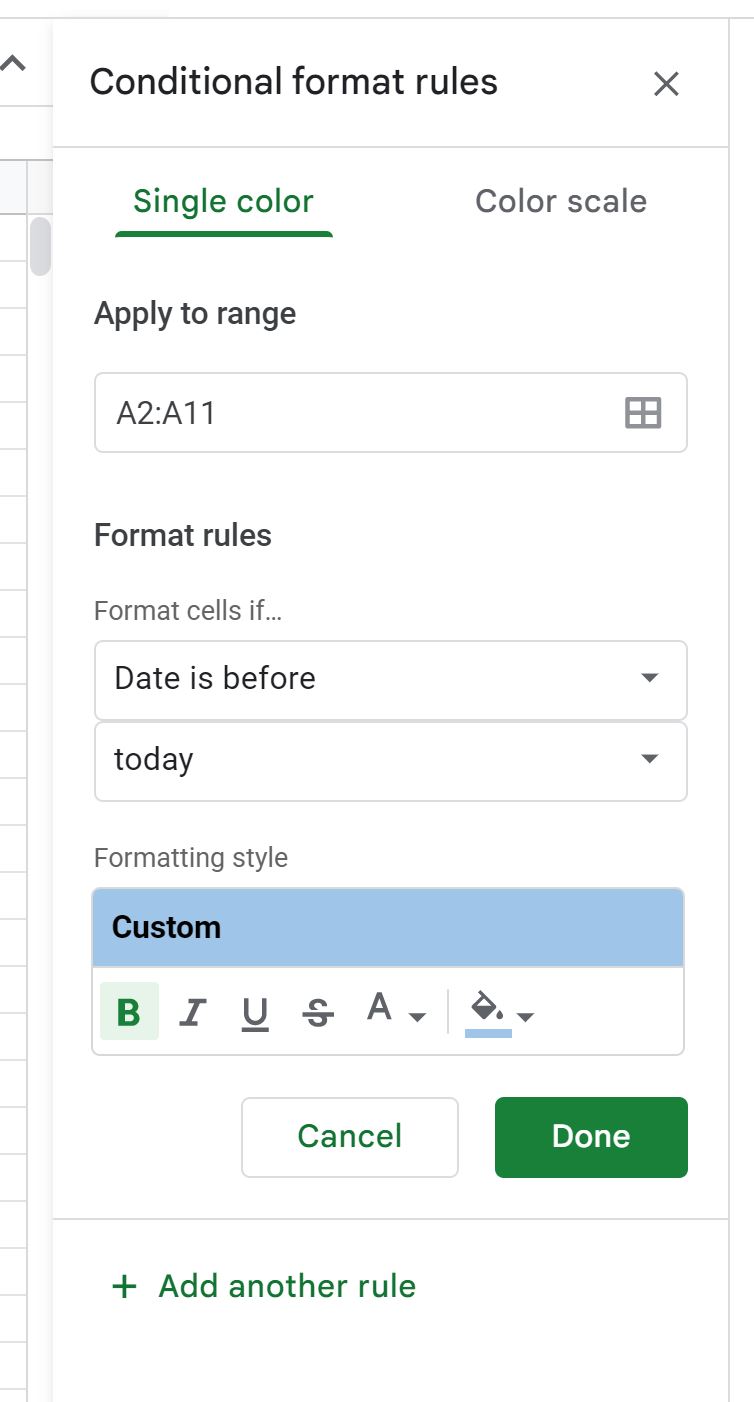Apply strikethrough formatting to the rule style

316,1013
